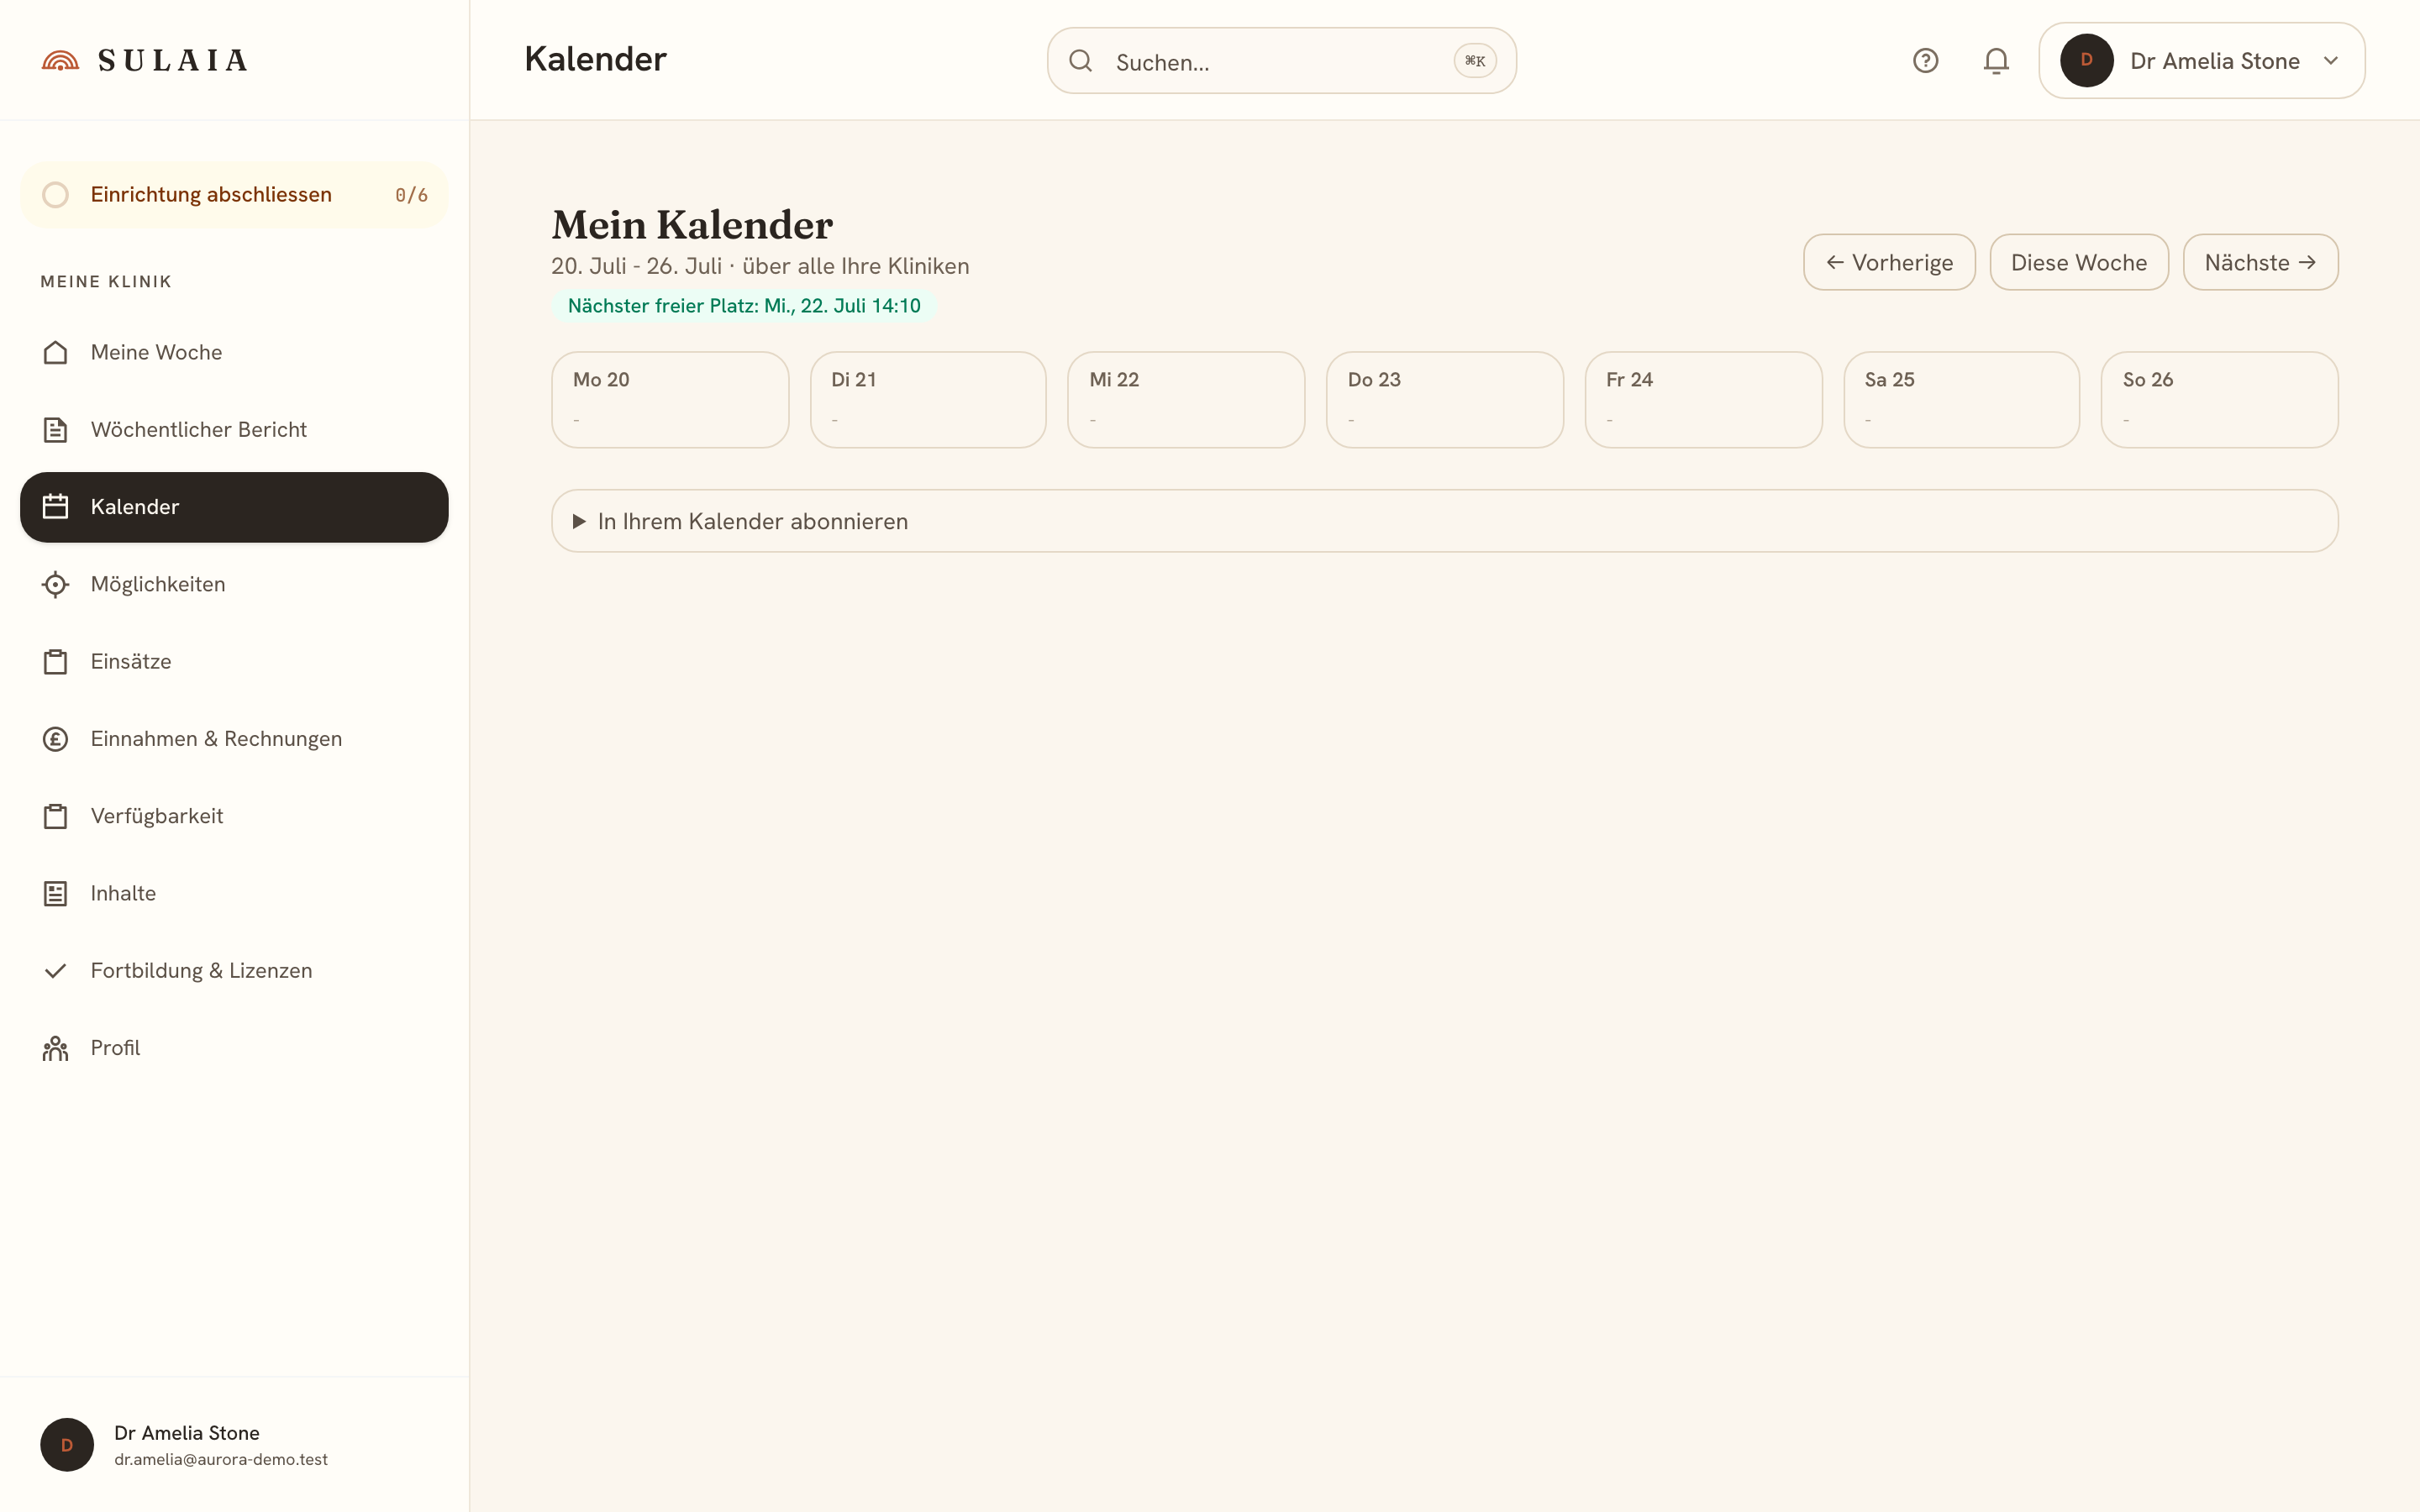Click the Kalender page title in header
Viewport: 2420px width, 1512px height.
pos(595,59)
